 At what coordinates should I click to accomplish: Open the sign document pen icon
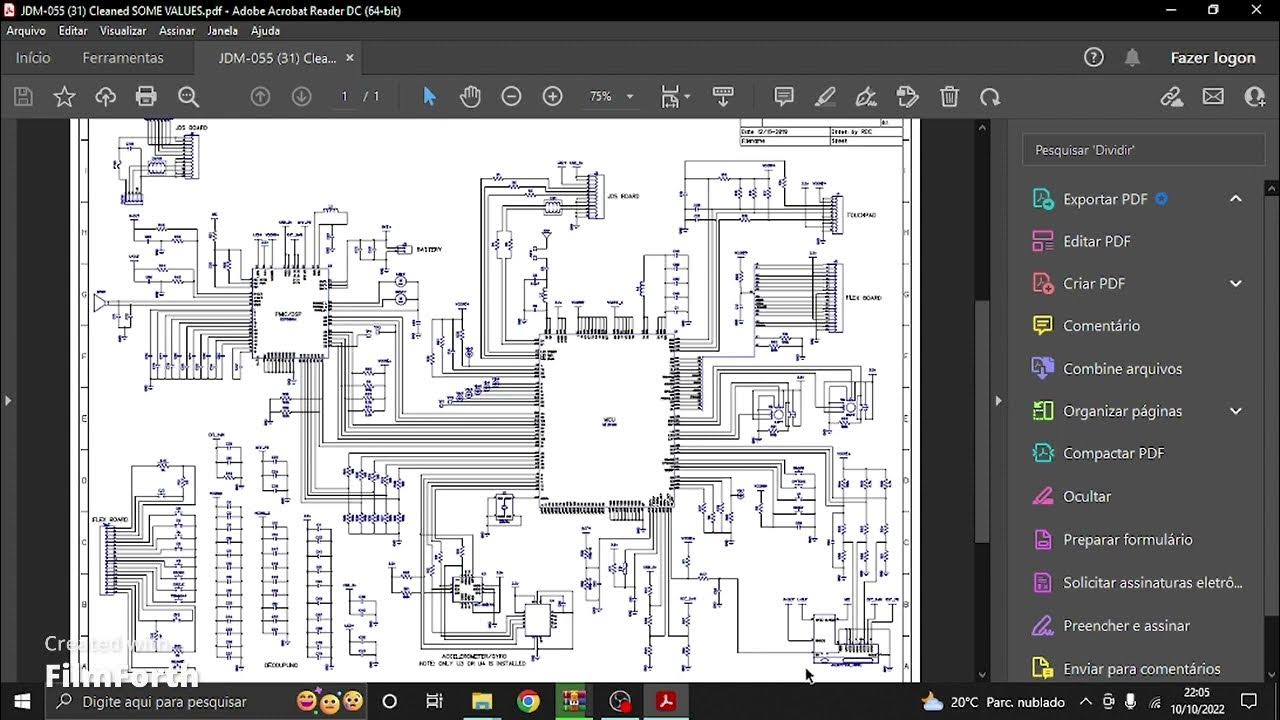[866, 97]
